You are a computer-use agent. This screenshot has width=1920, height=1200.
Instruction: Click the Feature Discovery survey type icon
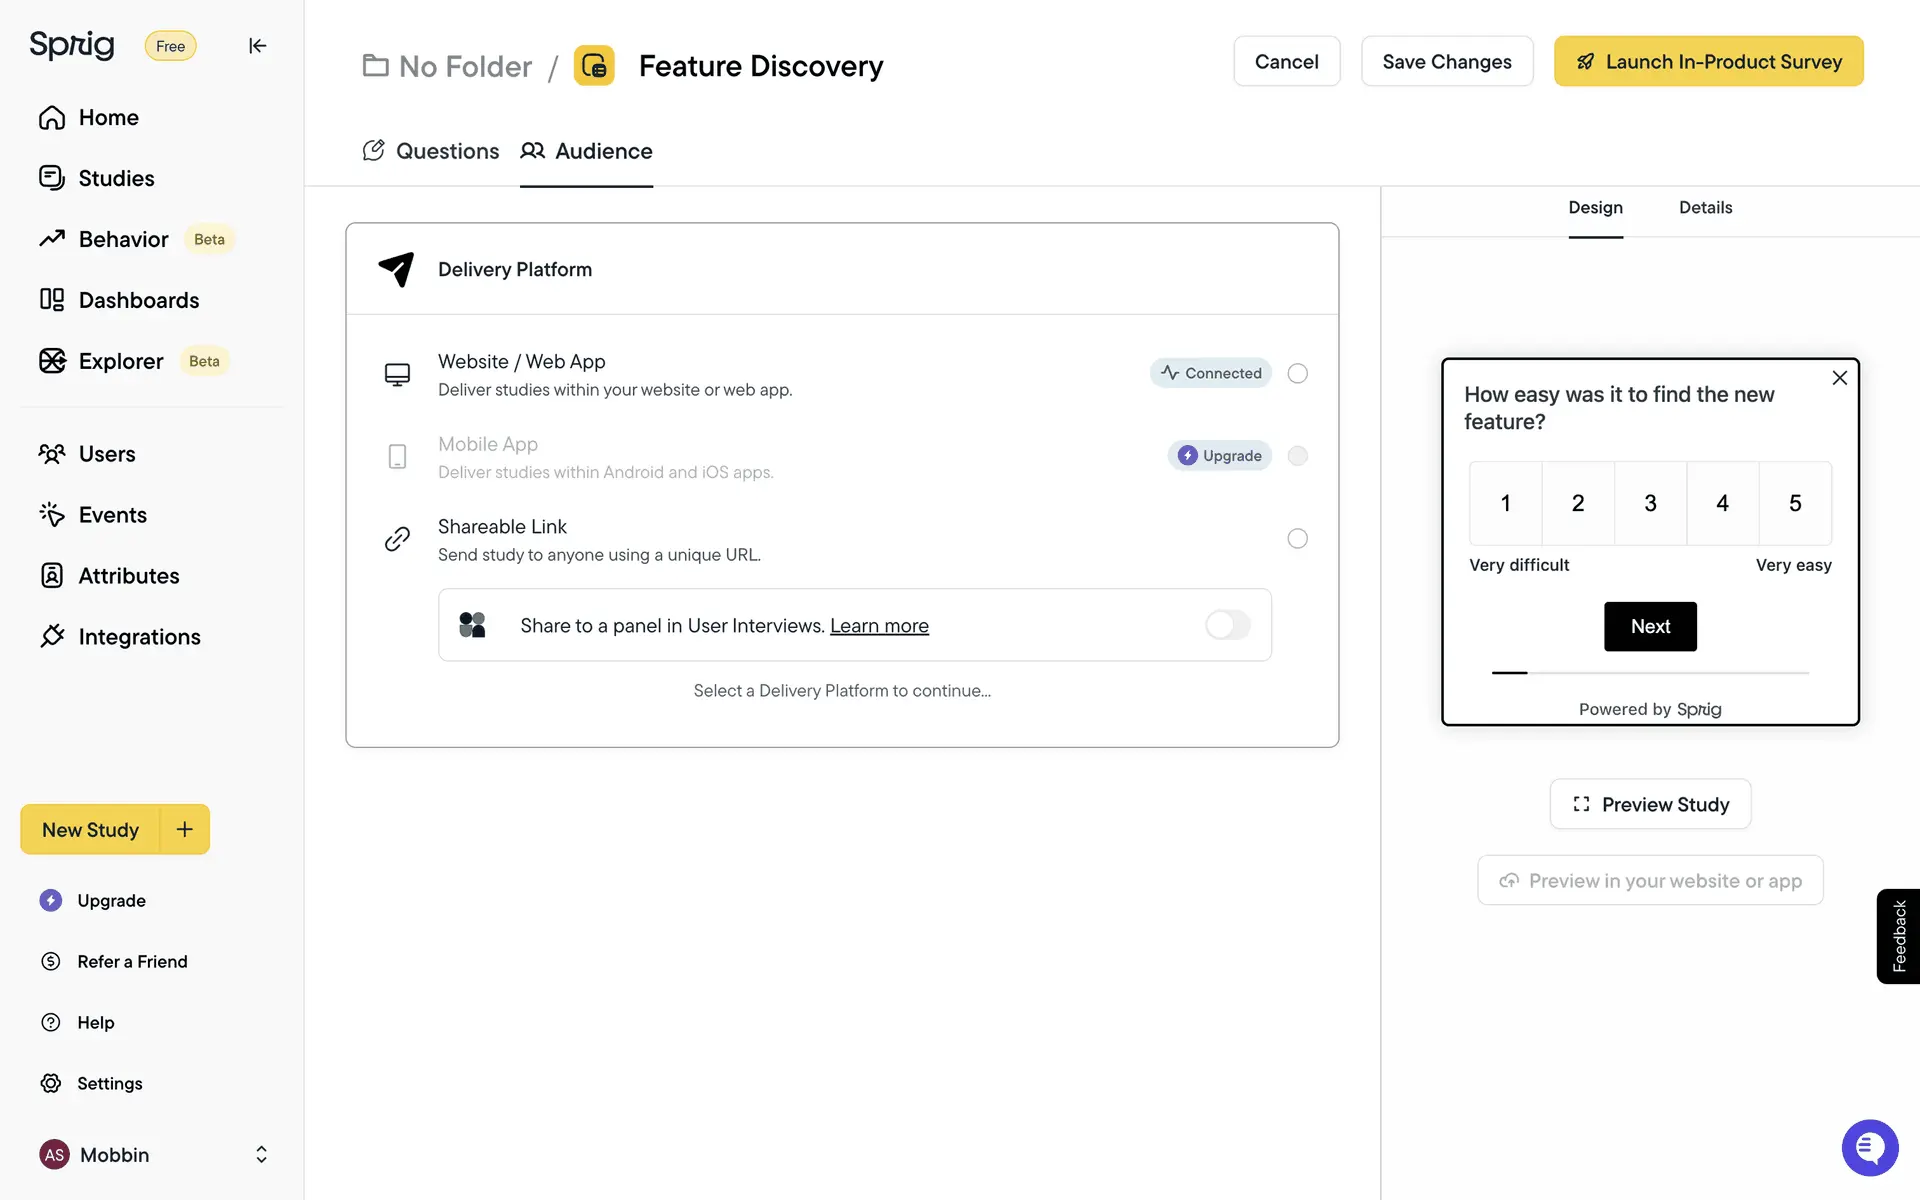coord(594,66)
